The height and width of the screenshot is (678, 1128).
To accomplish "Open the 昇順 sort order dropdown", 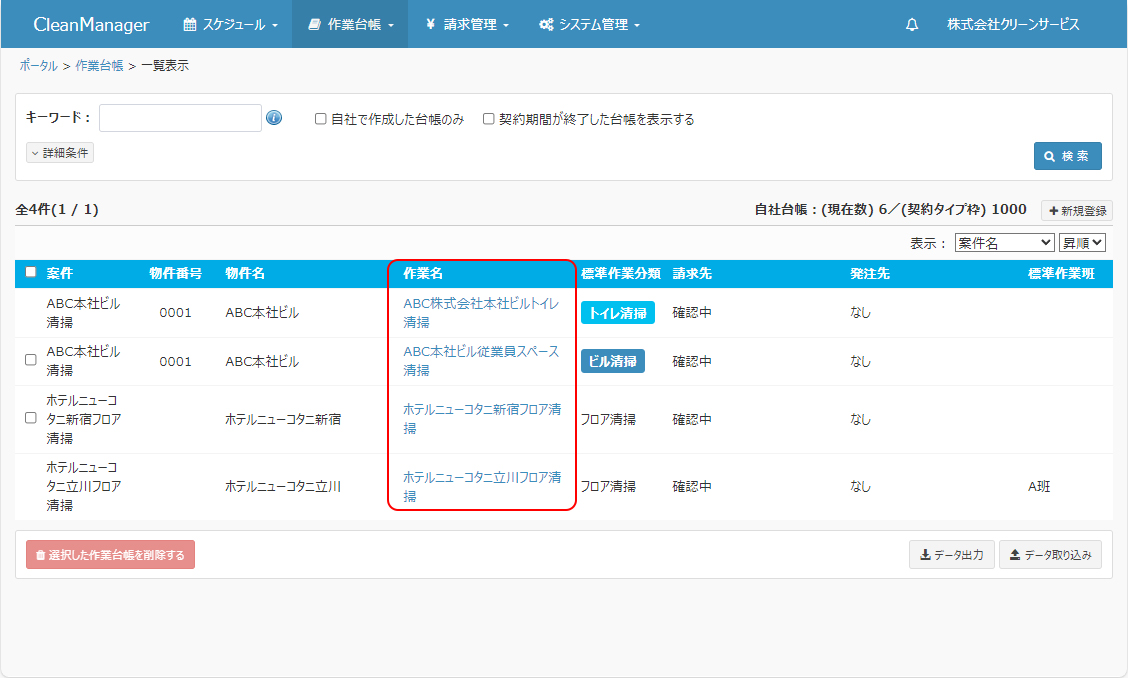I will (x=1082, y=243).
